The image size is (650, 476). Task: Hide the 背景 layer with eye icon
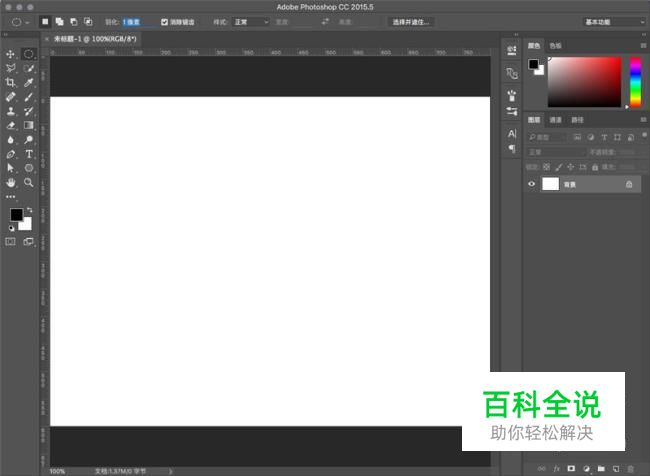coord(531,184)
